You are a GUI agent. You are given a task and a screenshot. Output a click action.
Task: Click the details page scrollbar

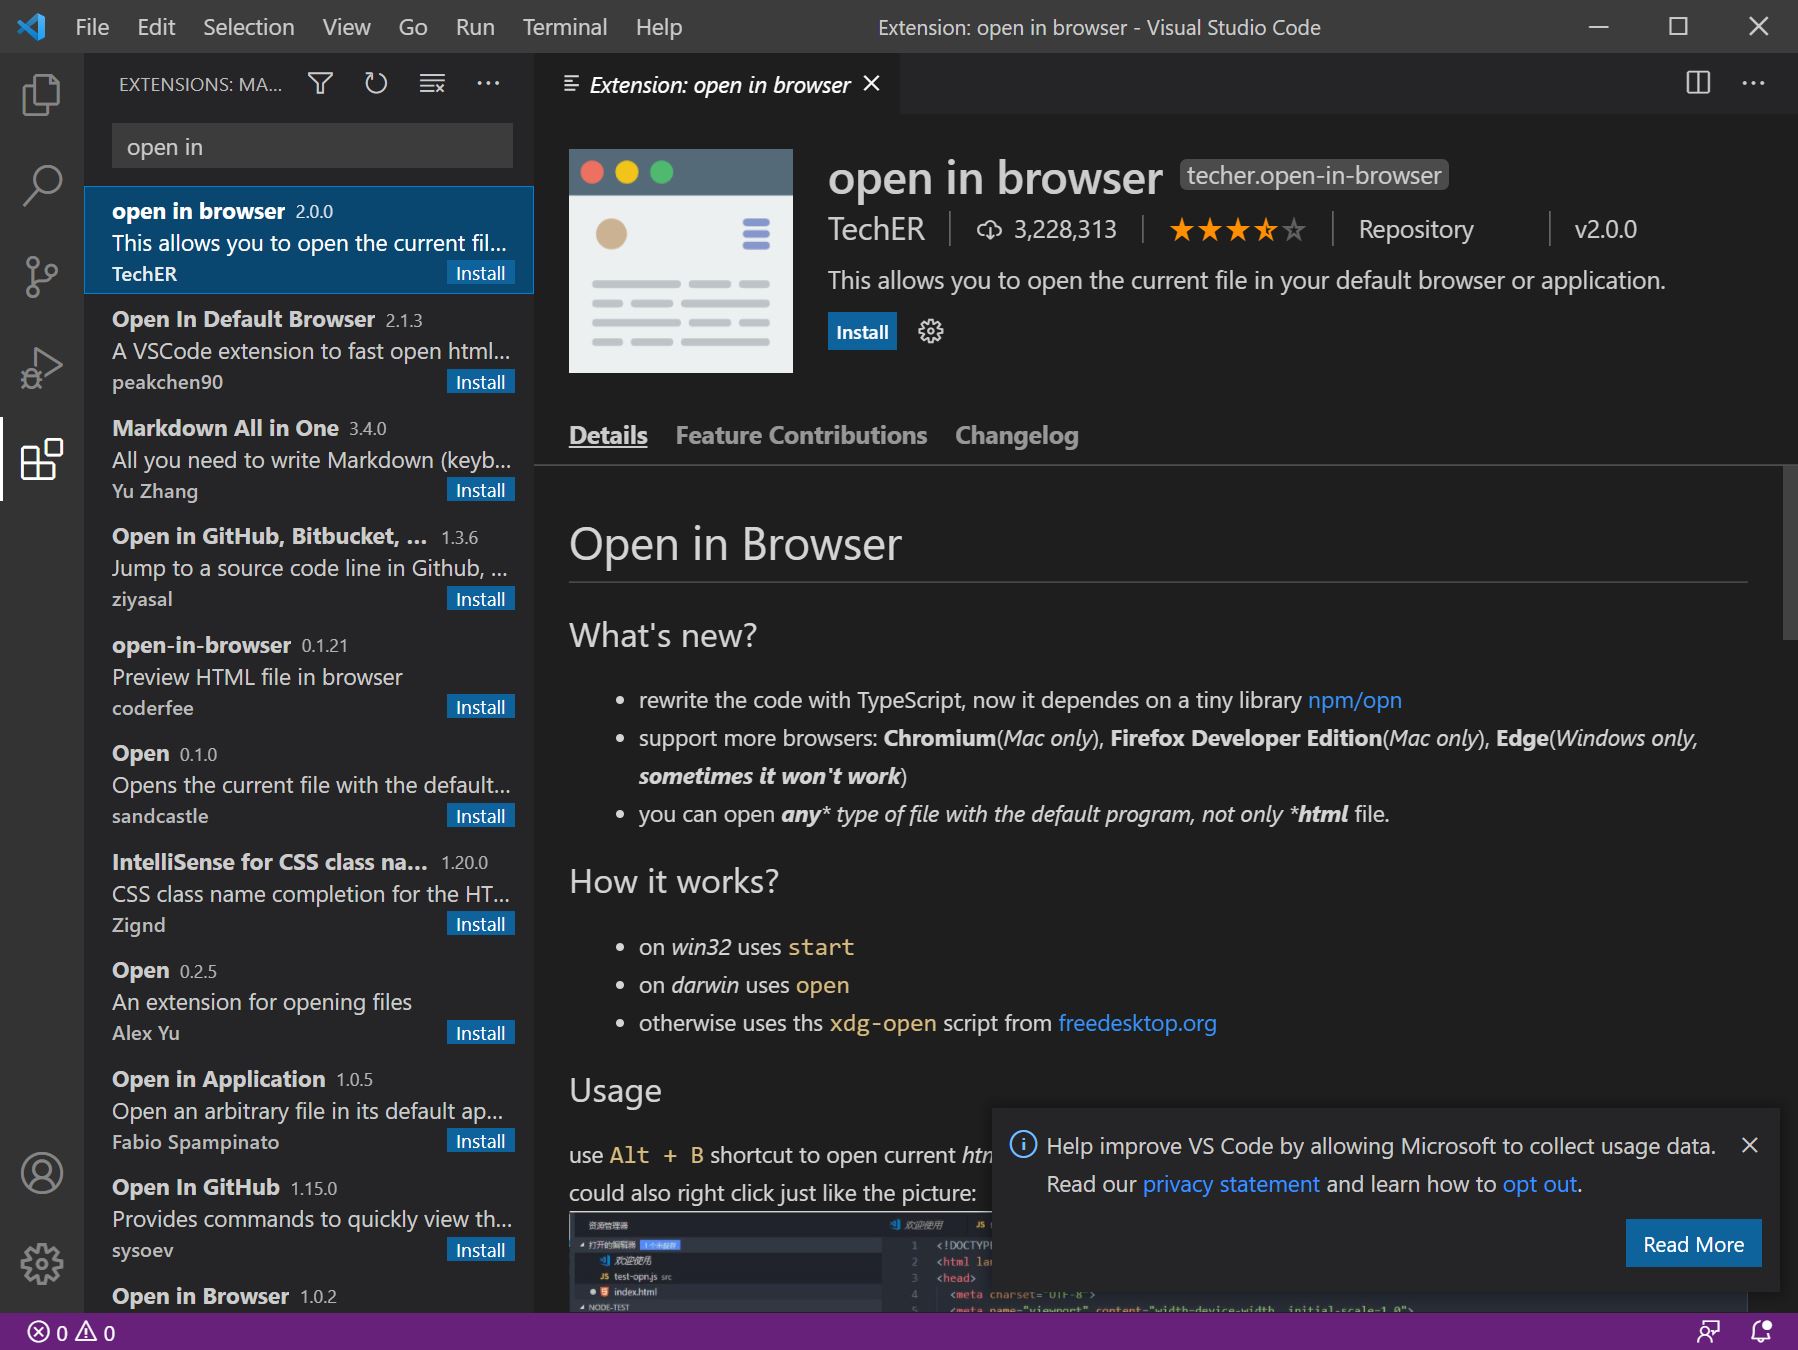tap(1789, 552)
